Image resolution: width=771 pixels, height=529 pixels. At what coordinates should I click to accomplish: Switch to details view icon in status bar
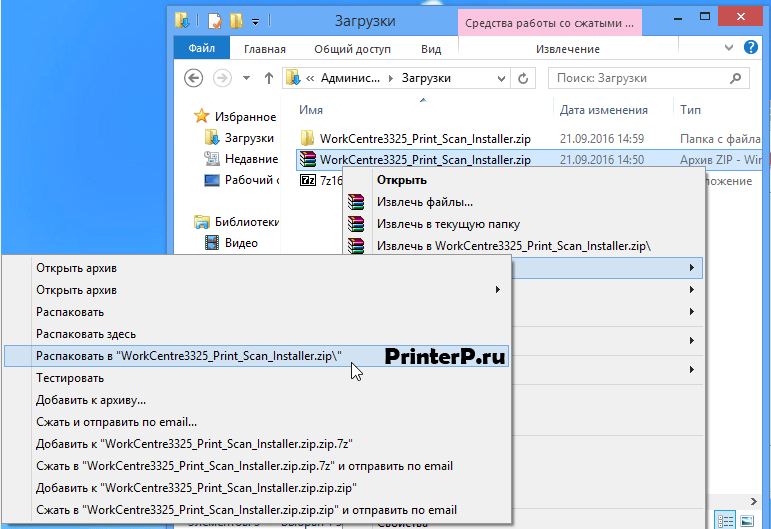(726, 521)
